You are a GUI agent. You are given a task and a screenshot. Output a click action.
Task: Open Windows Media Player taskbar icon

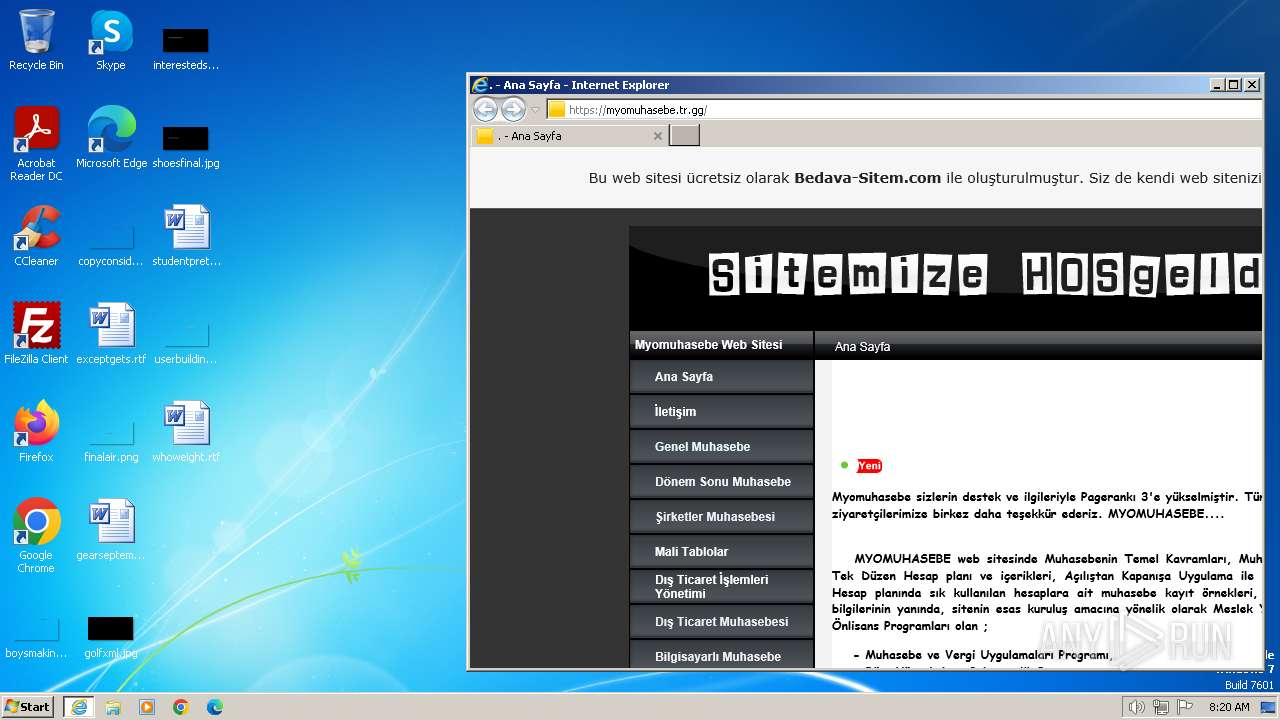point(147,707)
